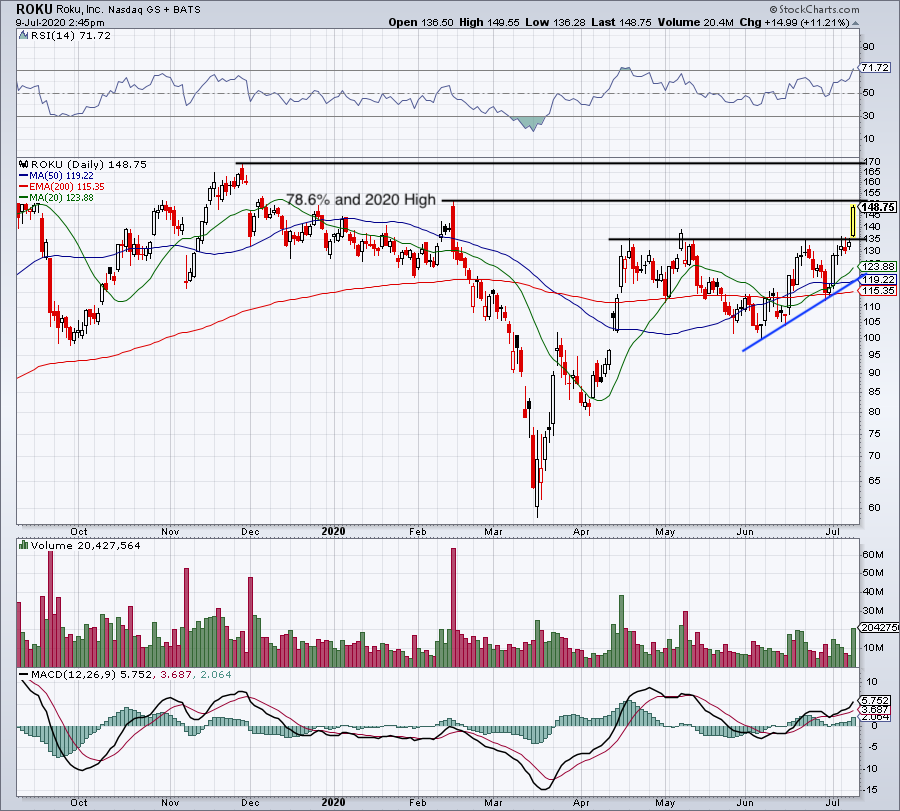
Task: Click the RSI 71.72 axis value tag
Action: tap(876, 68)
